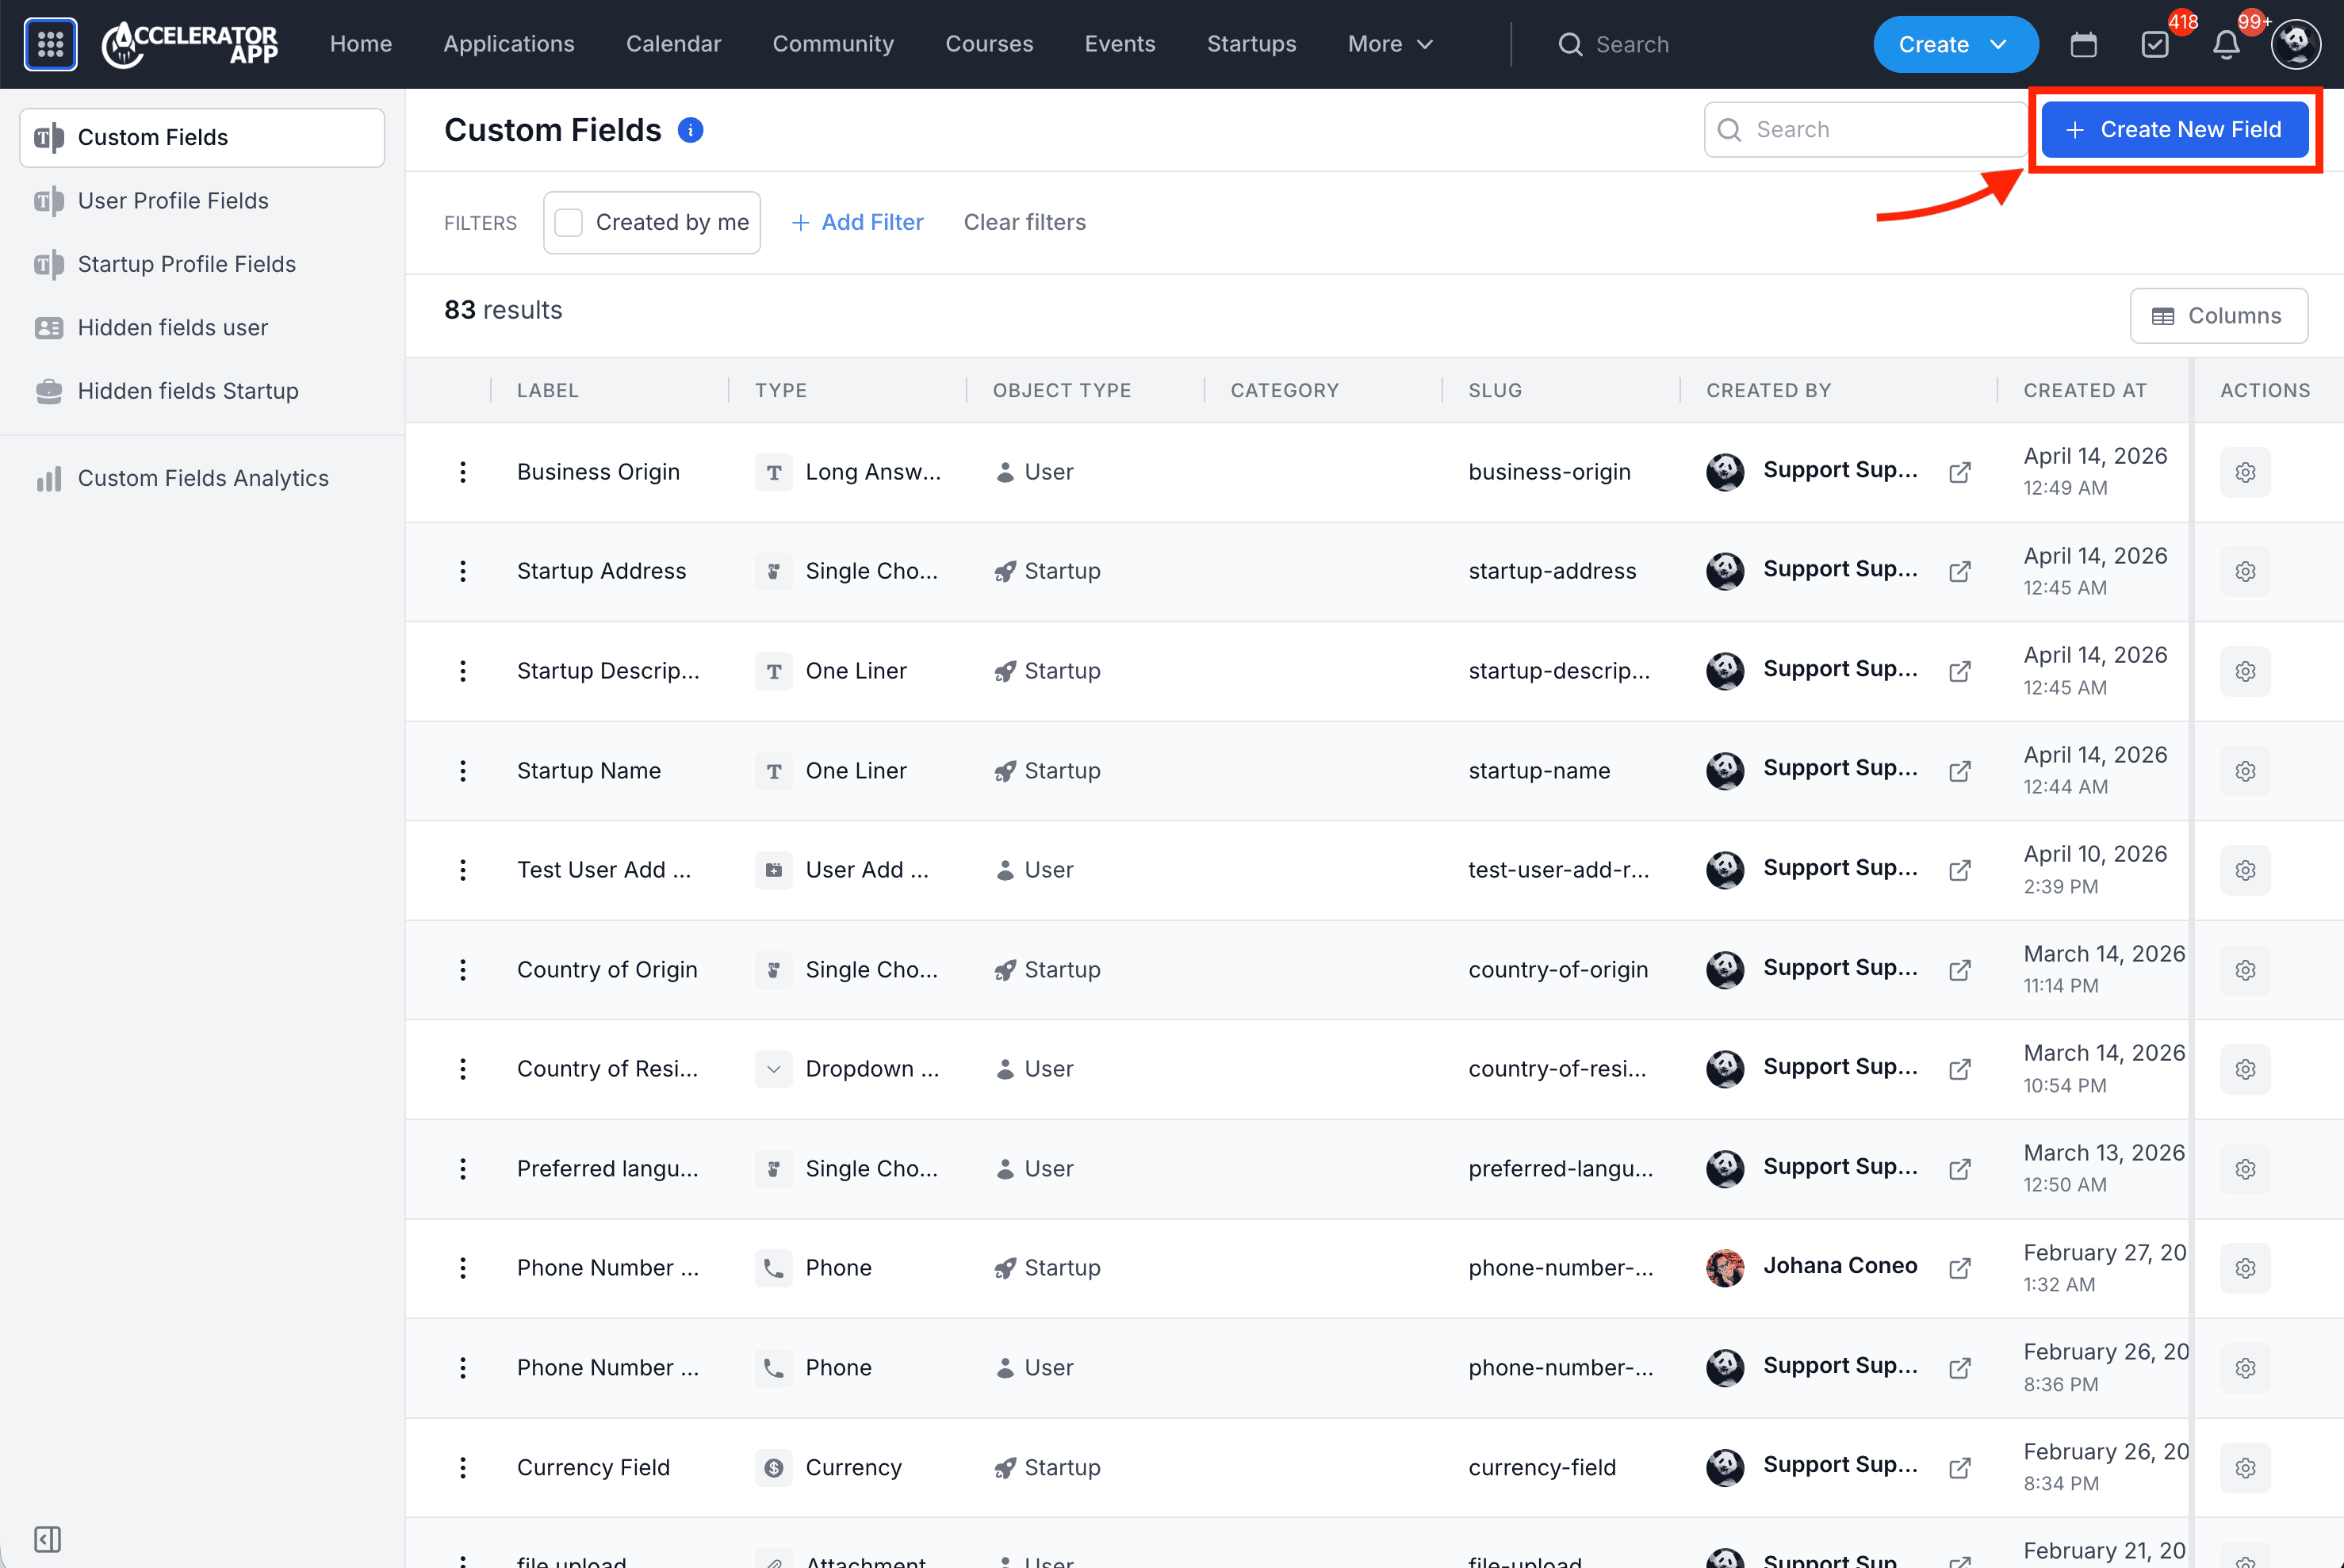Screen dimensions: 2344x1568
Task: Open row options menu for Currency Field
Action: (x=462, y=1467)
